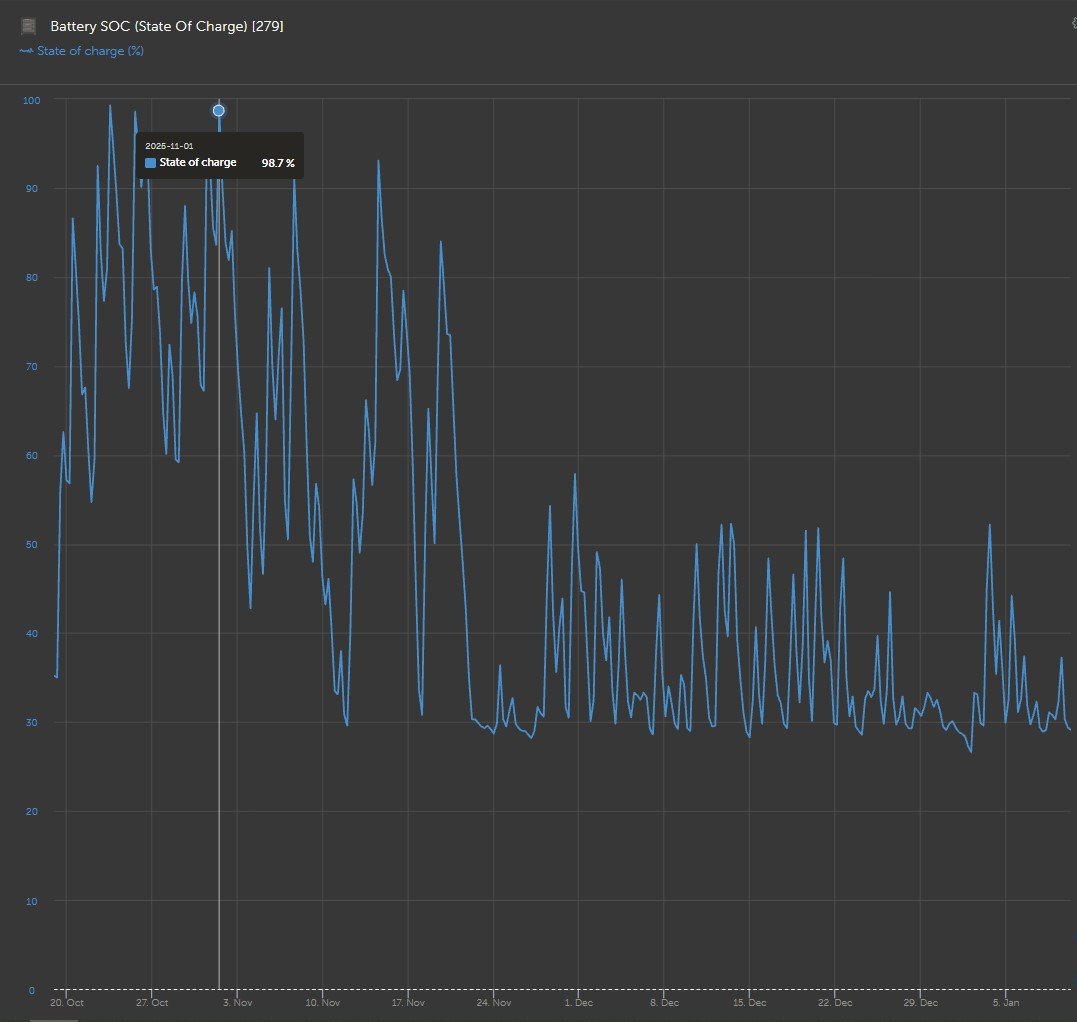Click the horizontal scrollbar thumb below the chart
The height and width of the screenshot is (1022, 1077).
[53, 1019]
